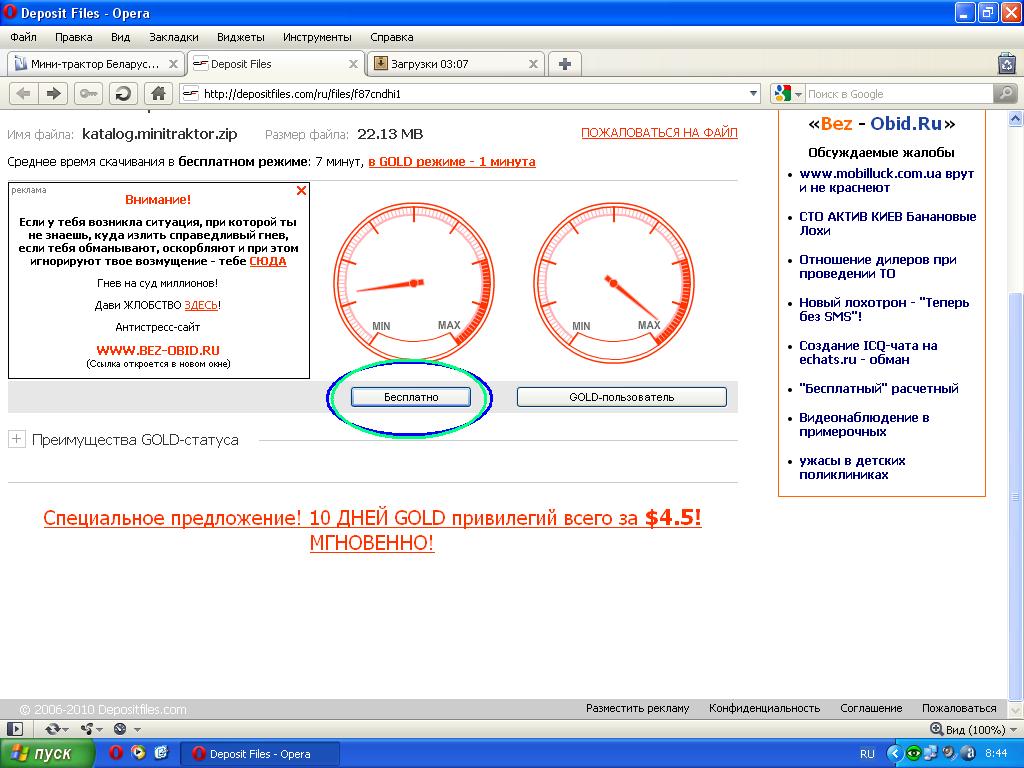Image resolution: width=1024 pixels, height=768 pixels.
Task: Click ПОЖАЛОВАТЬСЯ НА ФАЙЛ link
Action: pos(660,133)
